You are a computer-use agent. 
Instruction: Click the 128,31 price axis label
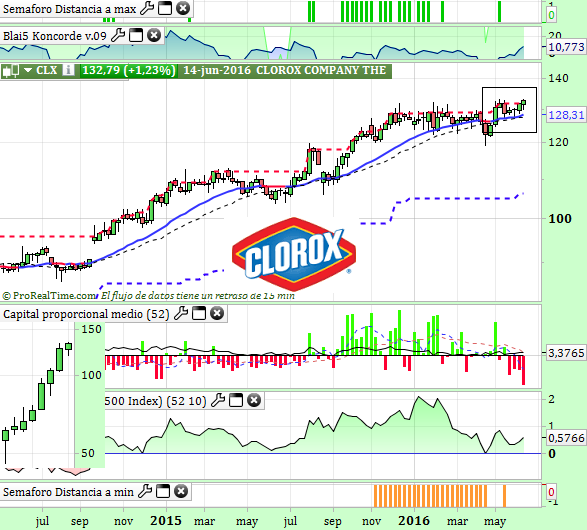[x=566, y=115]
